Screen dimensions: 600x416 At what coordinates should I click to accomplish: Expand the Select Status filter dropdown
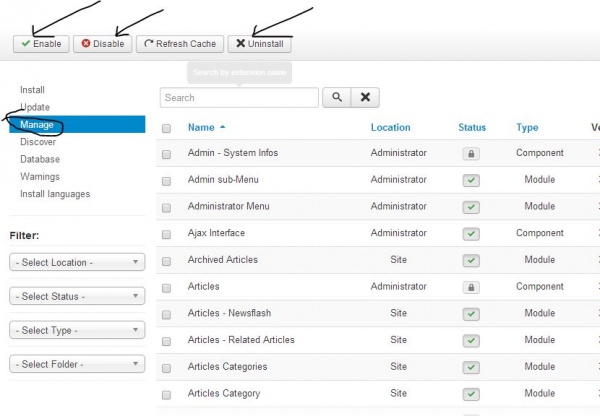pos(77,296)
